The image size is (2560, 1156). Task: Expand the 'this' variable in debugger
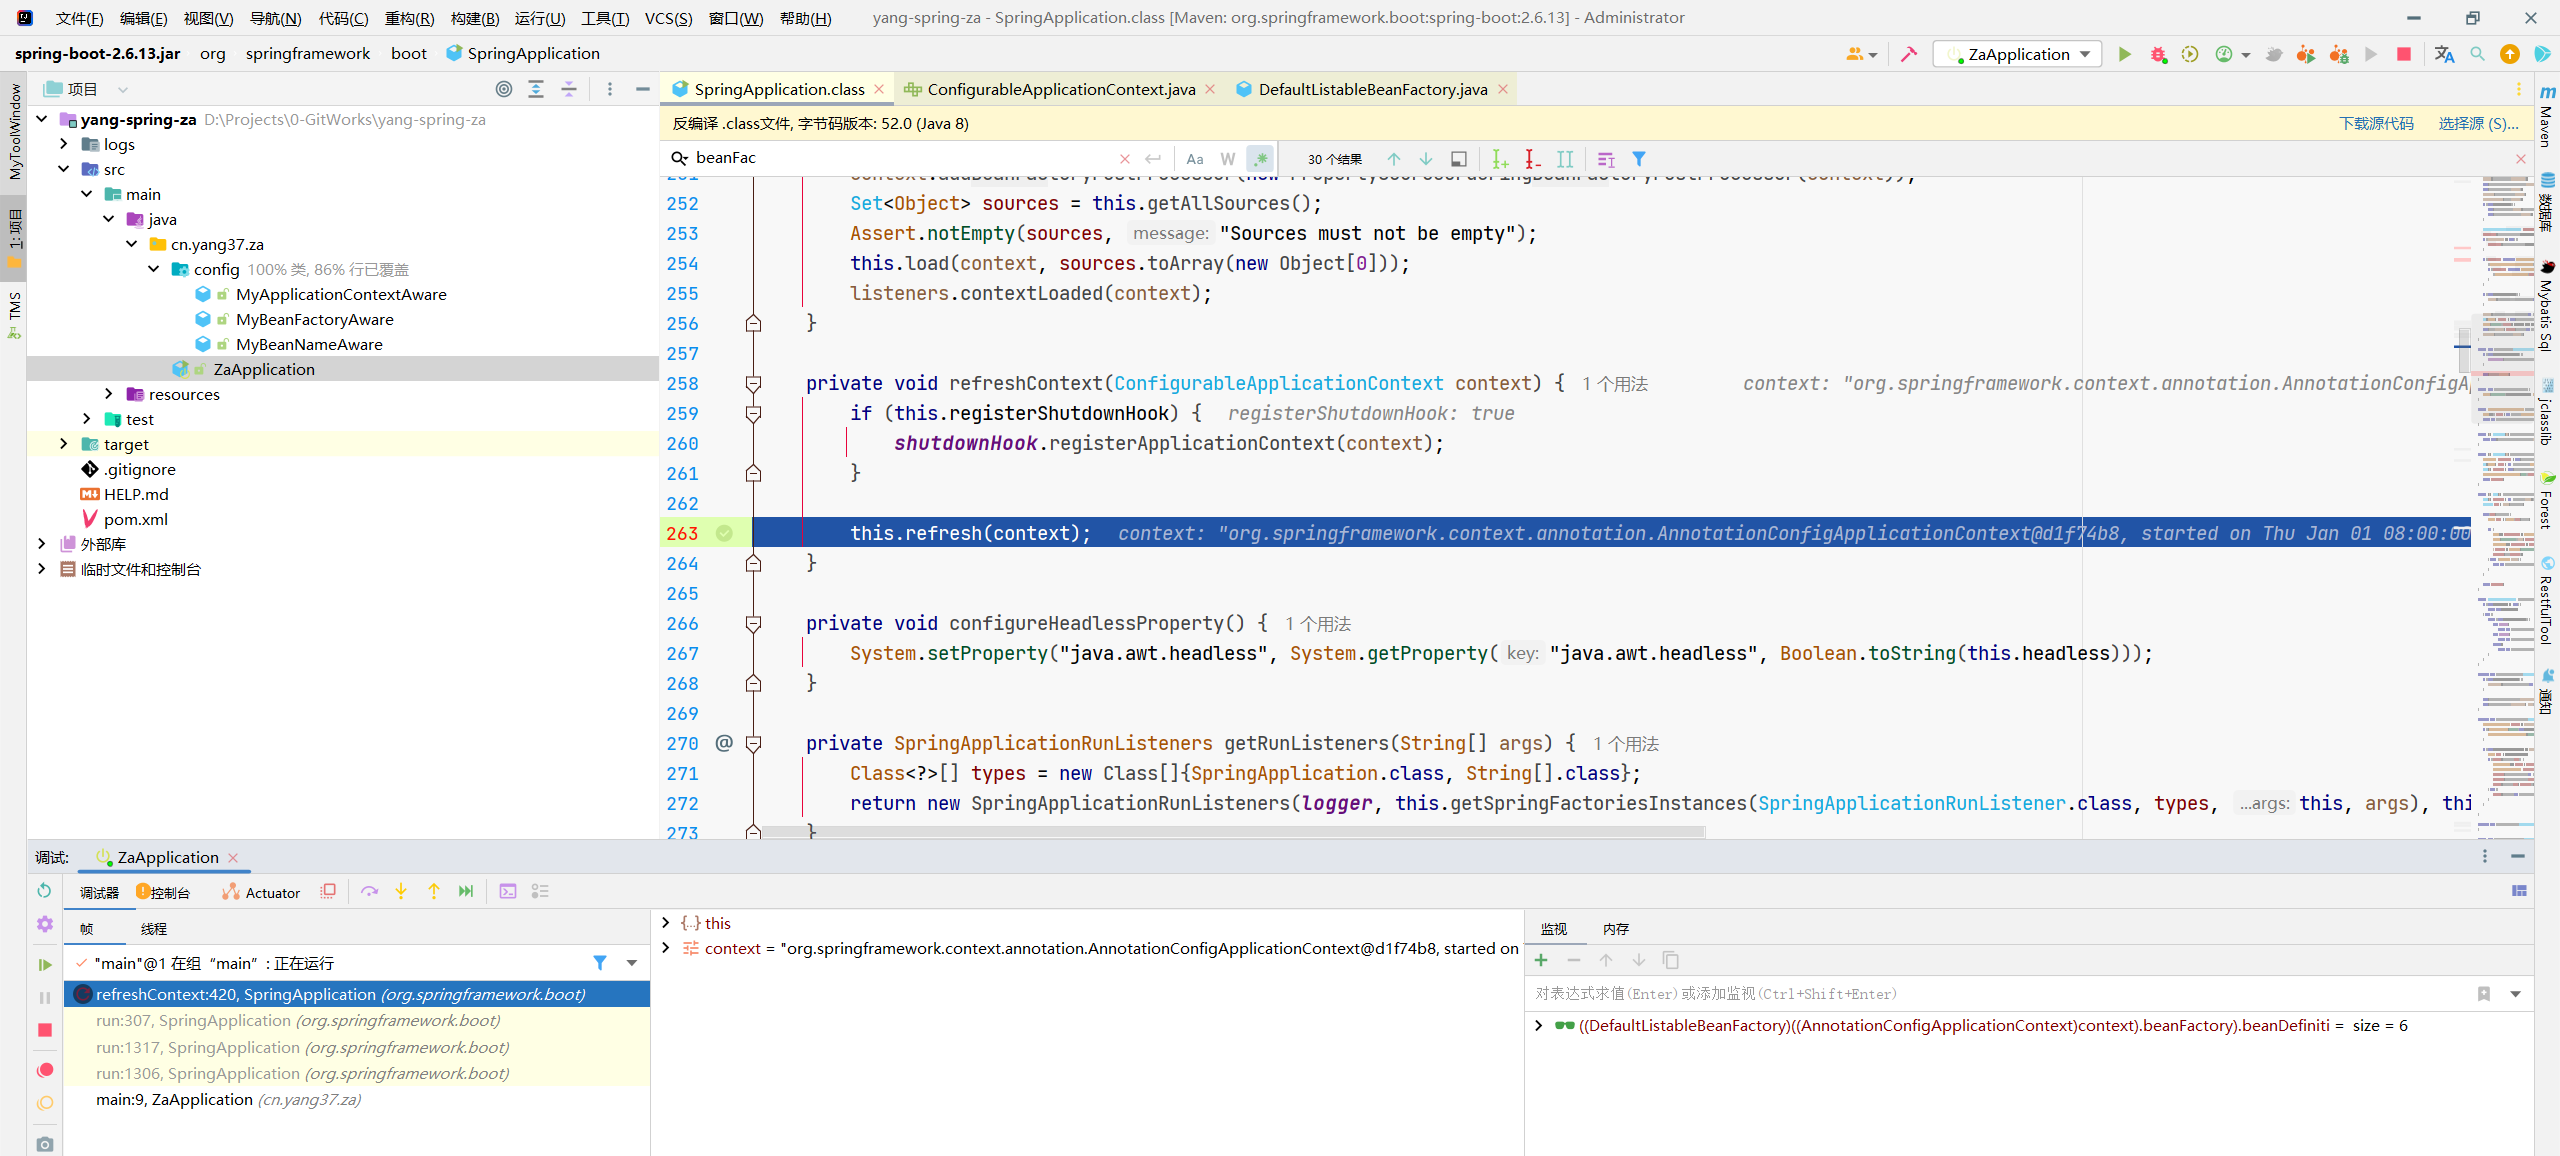tap(666, 923)
